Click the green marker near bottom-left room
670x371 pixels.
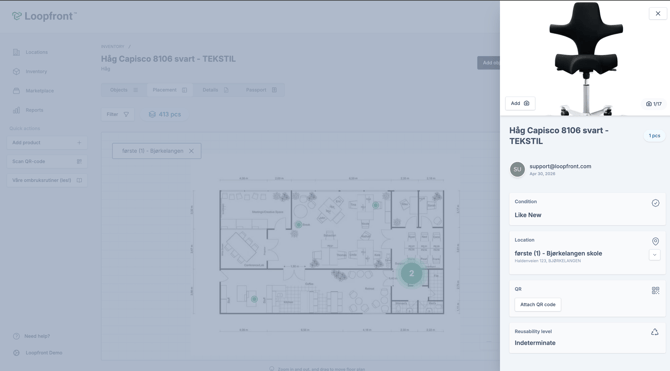[x=254, y=299]
